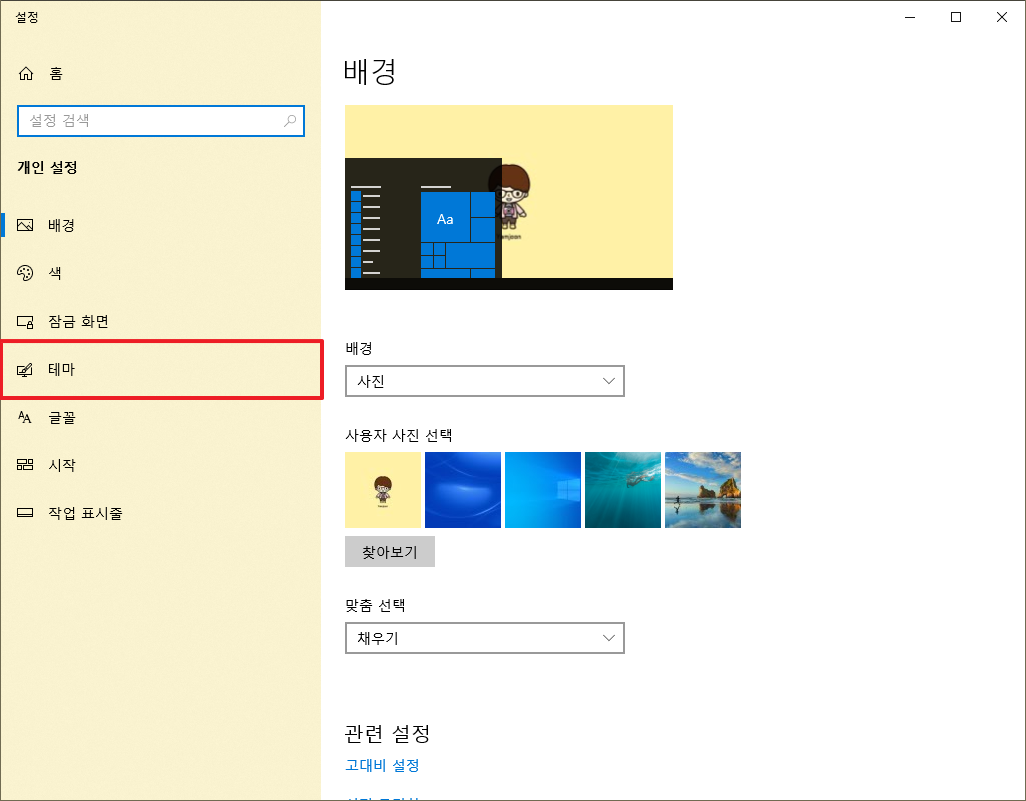Open the 색 settings section
This screenshot has height=801, width=1026.
(x=160, y=273)
